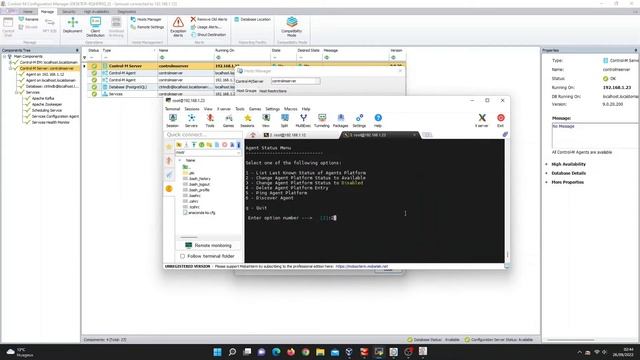Enable MultiExec mode in MobaXterm
The width and height of the screenshot is (640, 360).
pos(303,120)
